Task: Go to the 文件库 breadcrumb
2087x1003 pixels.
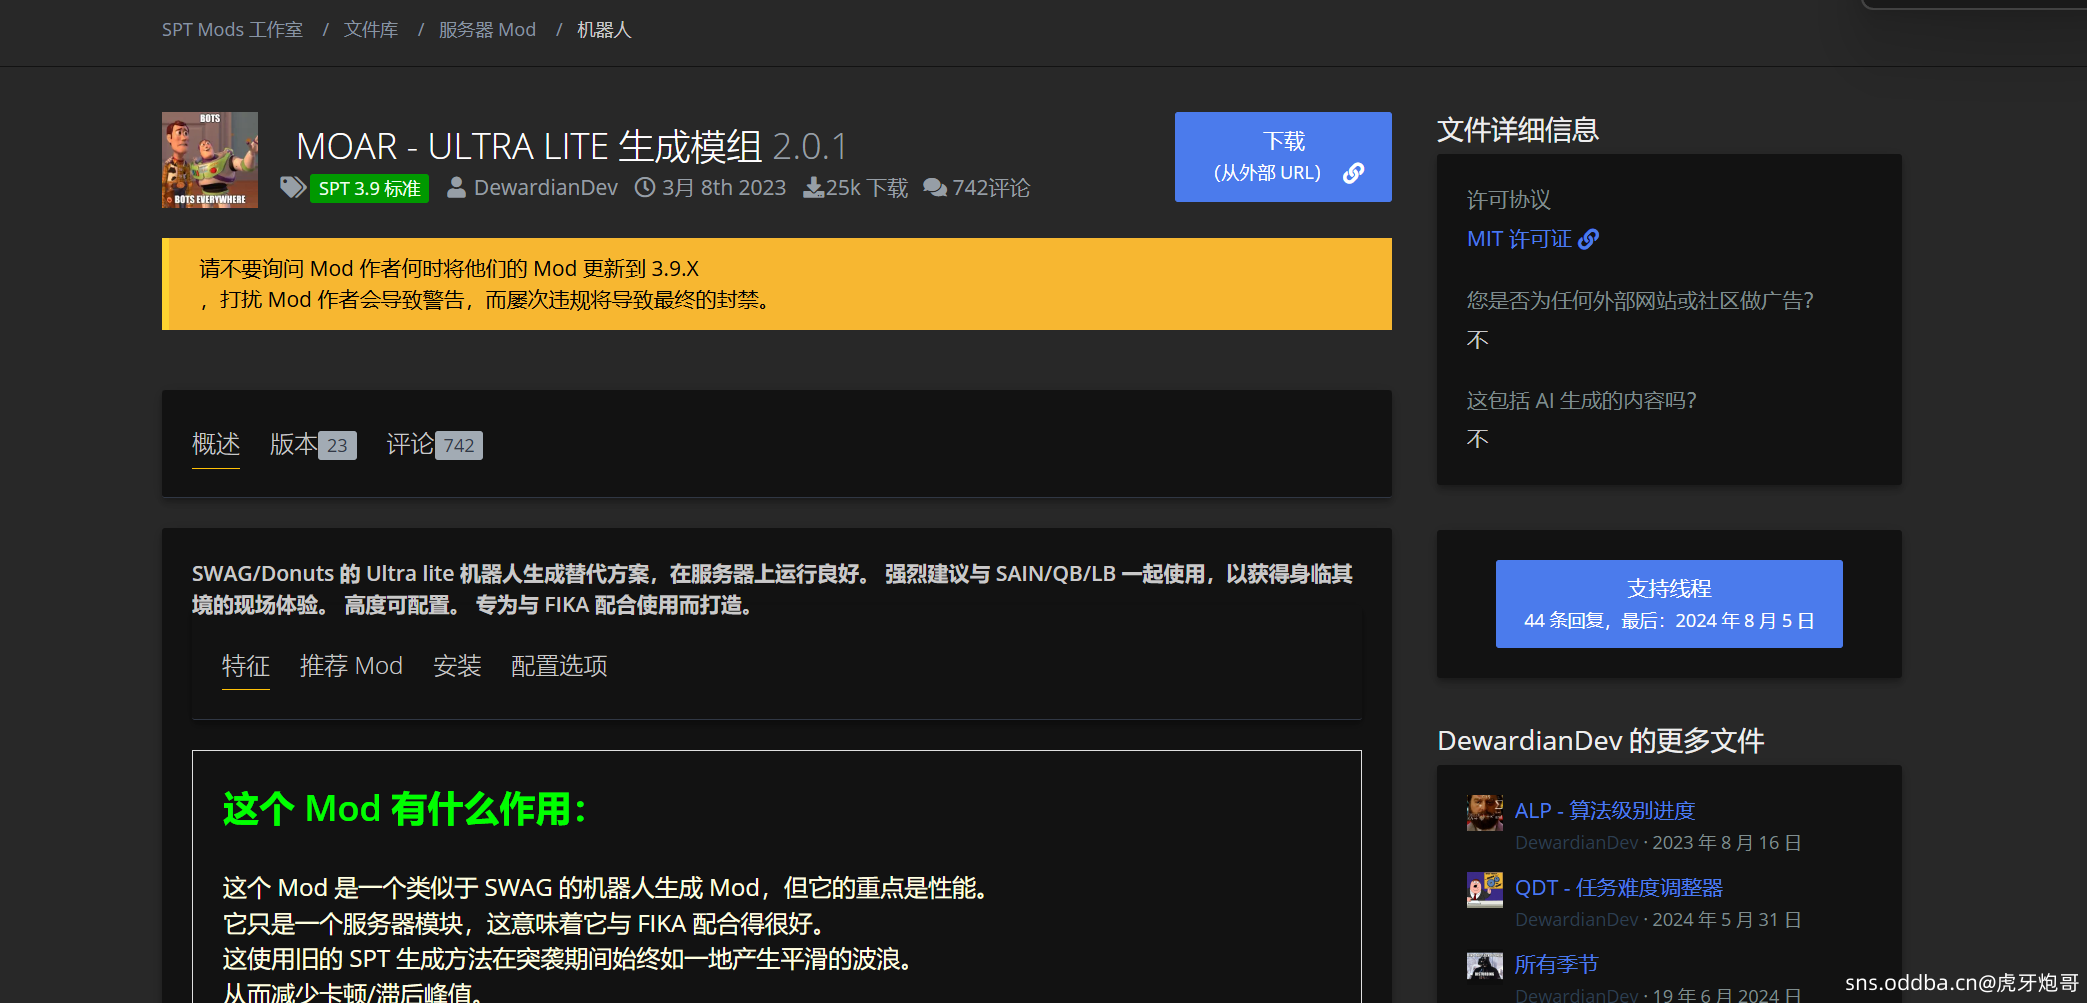Action: click(371, 30)
